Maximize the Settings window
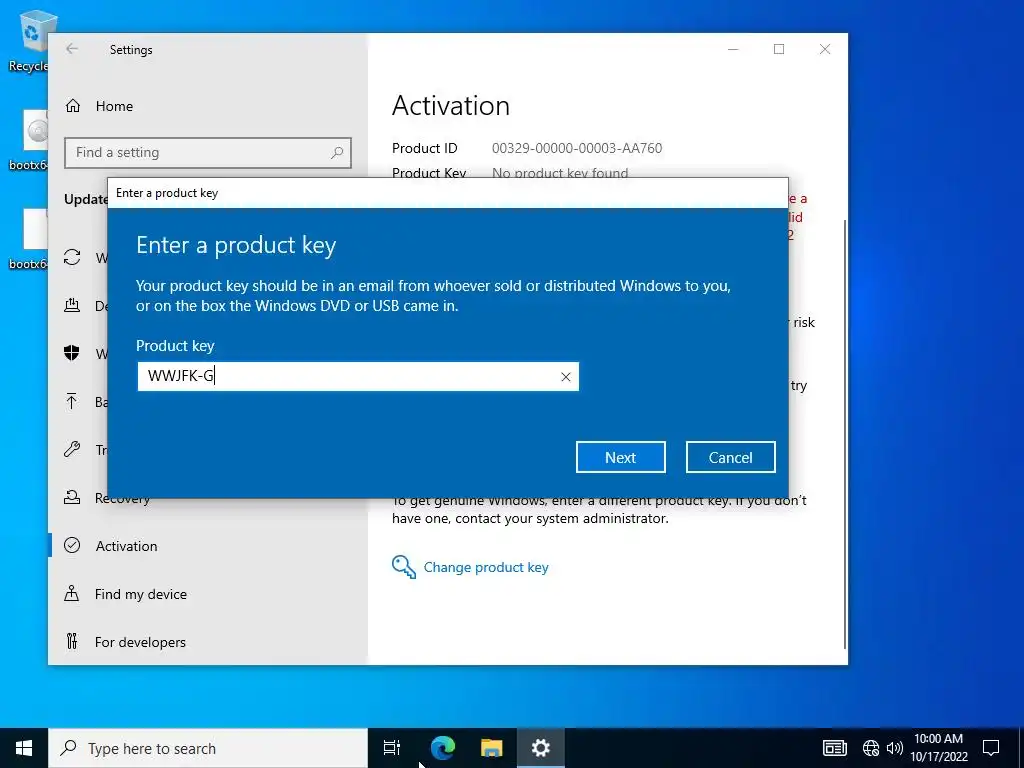This screenshot has height=768, width=1024. [779, 49]
